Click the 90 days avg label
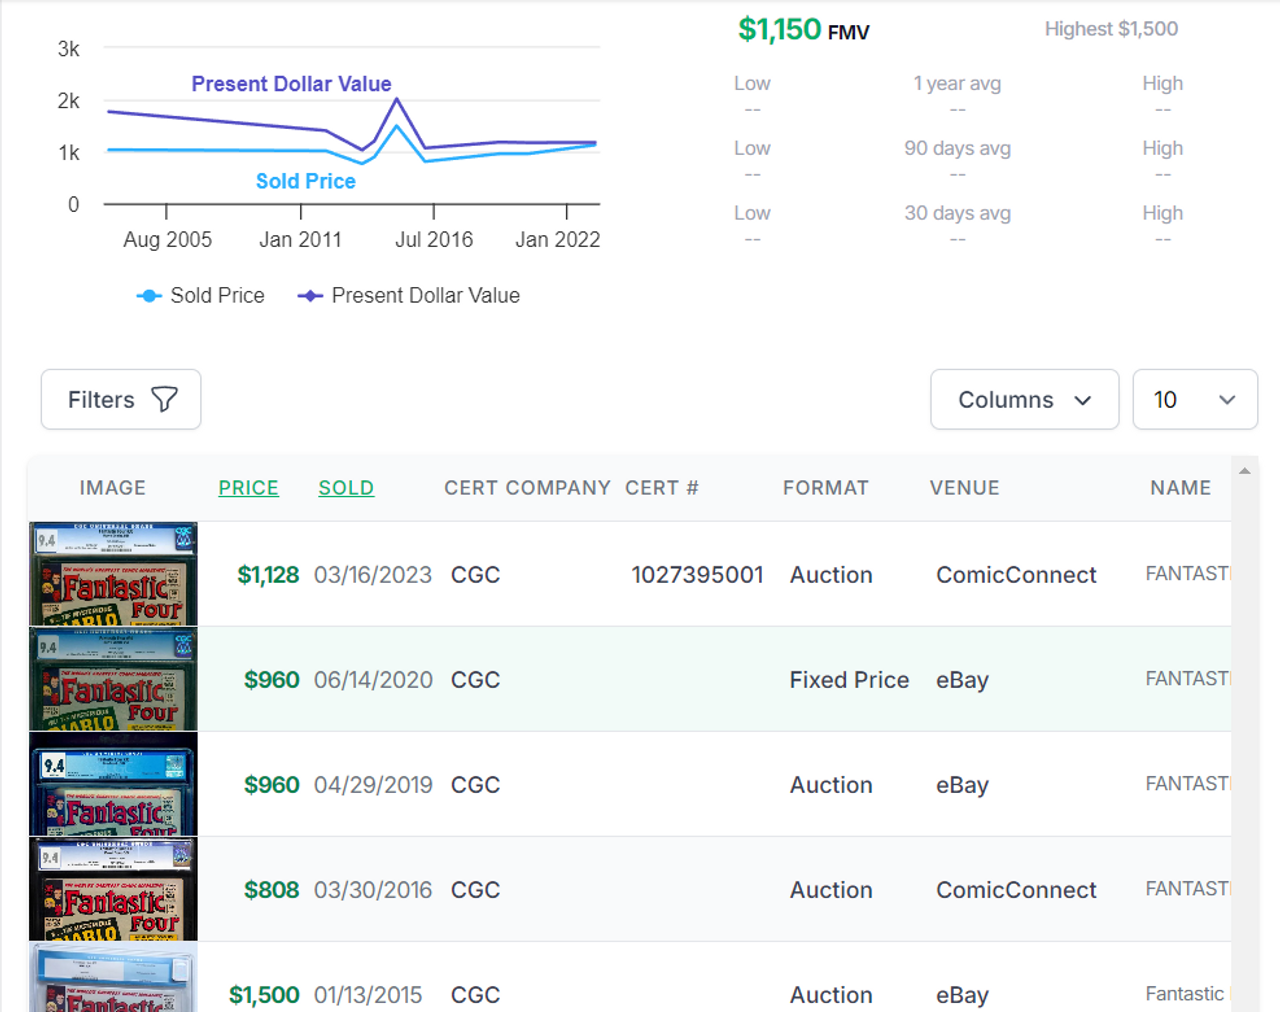This screenshot has width=1280, height=1012. [957, 148]
